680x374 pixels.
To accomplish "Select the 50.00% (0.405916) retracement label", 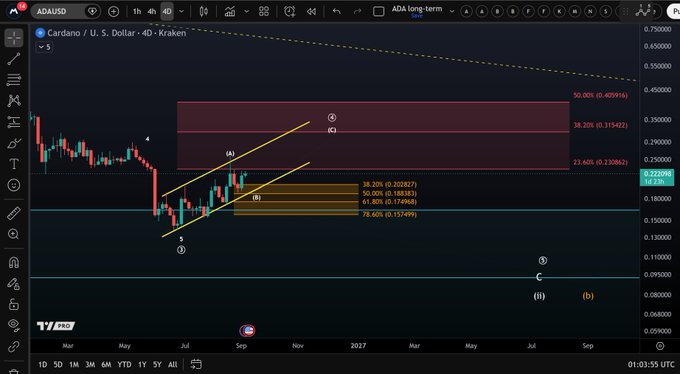I will (600, 95).
